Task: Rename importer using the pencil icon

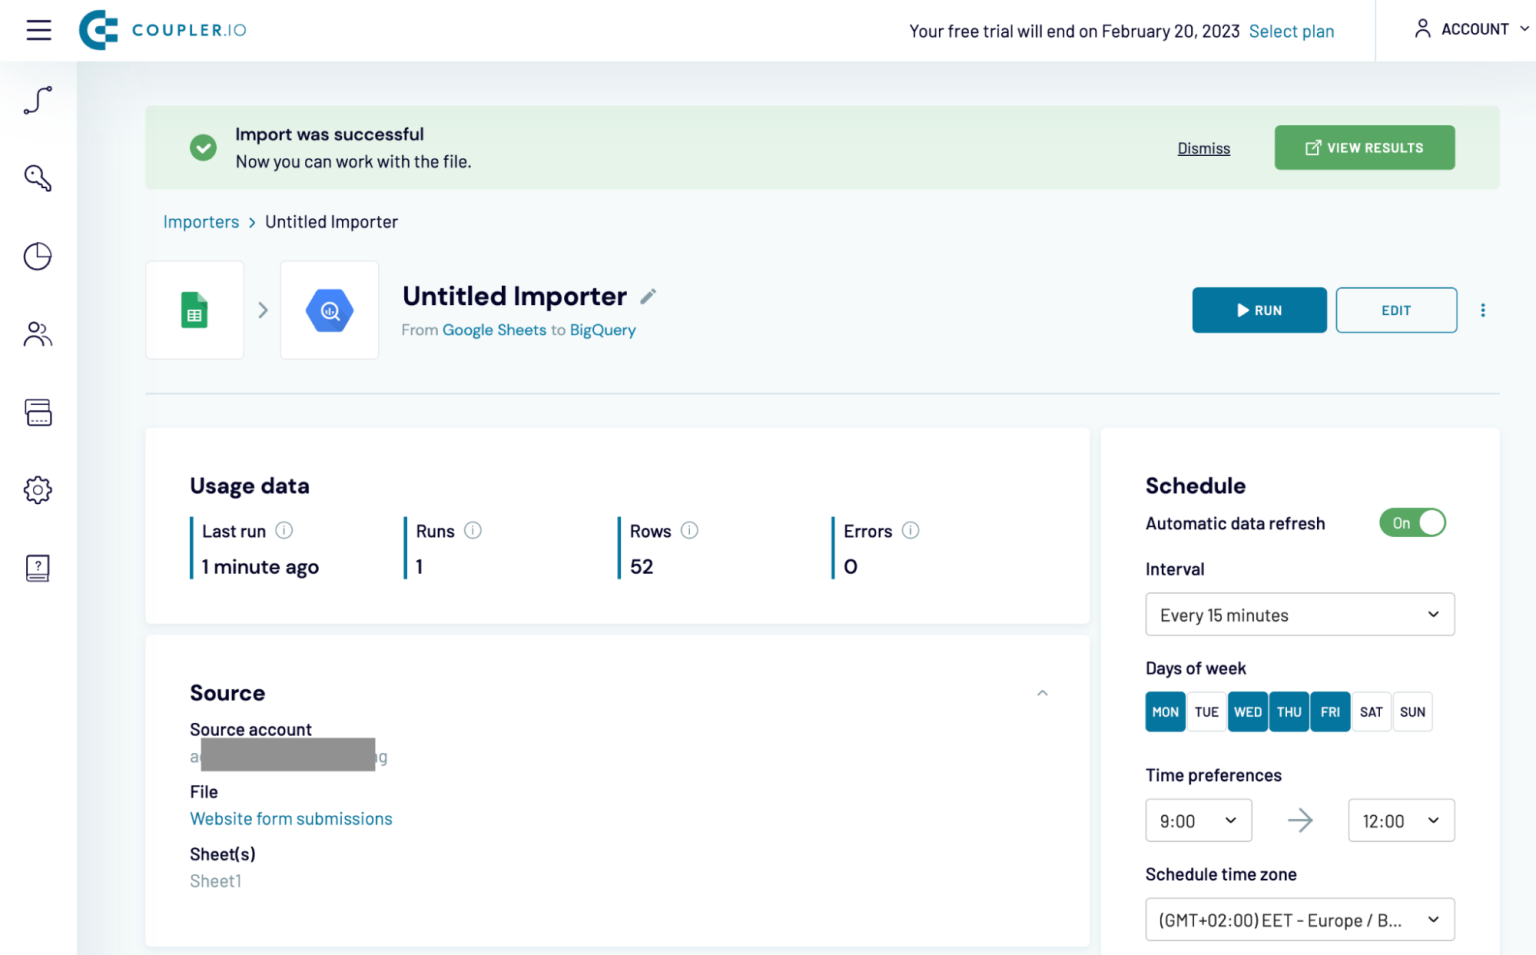Action: (648, 296)
